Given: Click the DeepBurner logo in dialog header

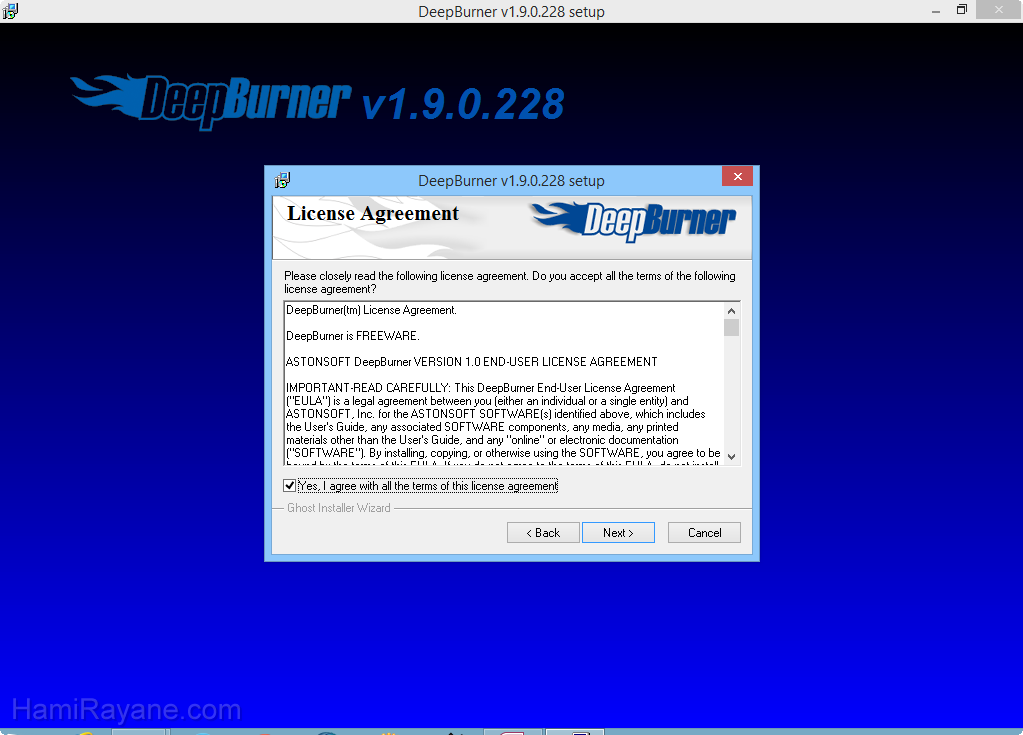Looking at the screenshot, I should click(634, 220).
